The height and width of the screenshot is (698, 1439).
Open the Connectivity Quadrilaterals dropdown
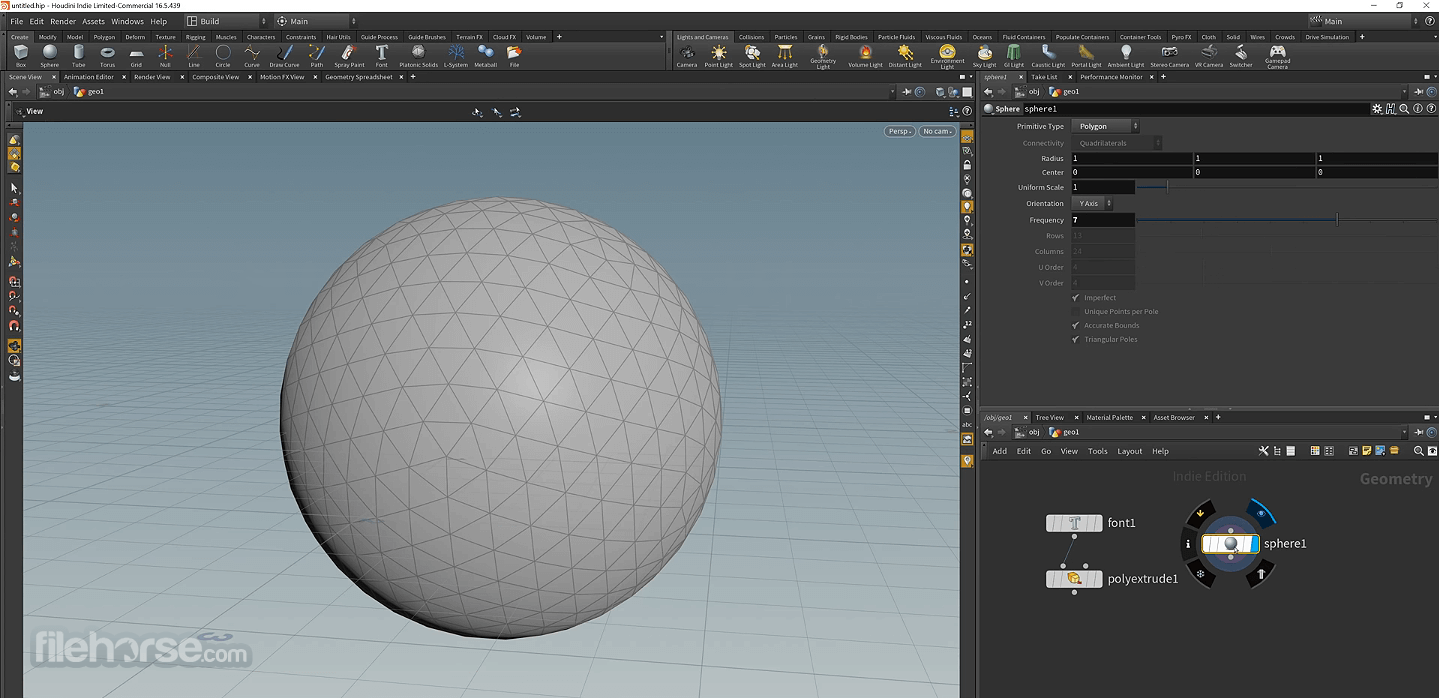[x=1116, y=143]
